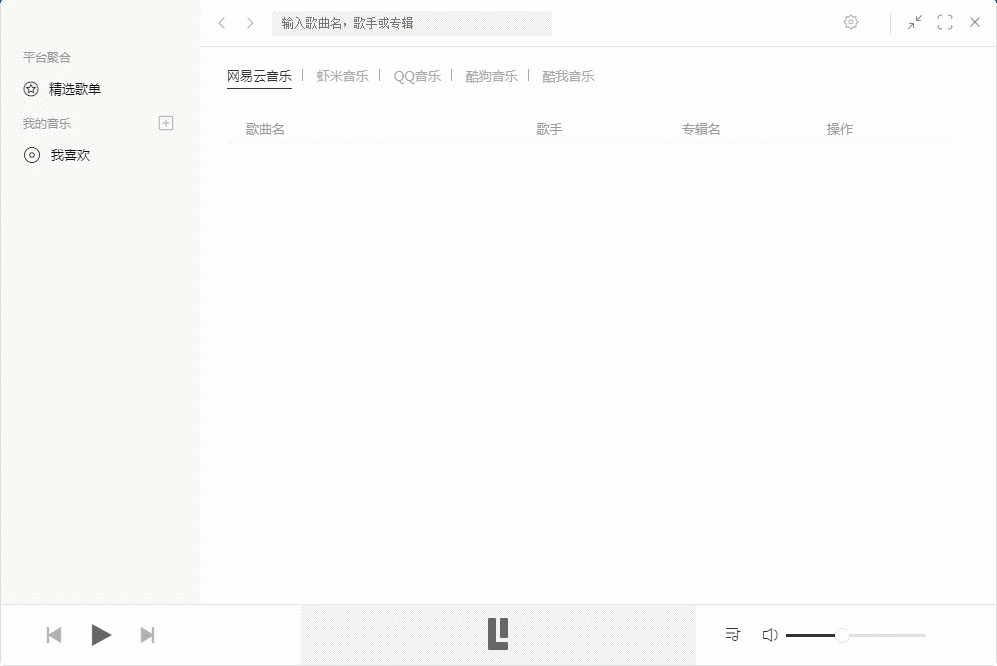Click the Listen 1 logo in playback bar
The width and height of the screenshot is (997, 666).
[500, 634]
